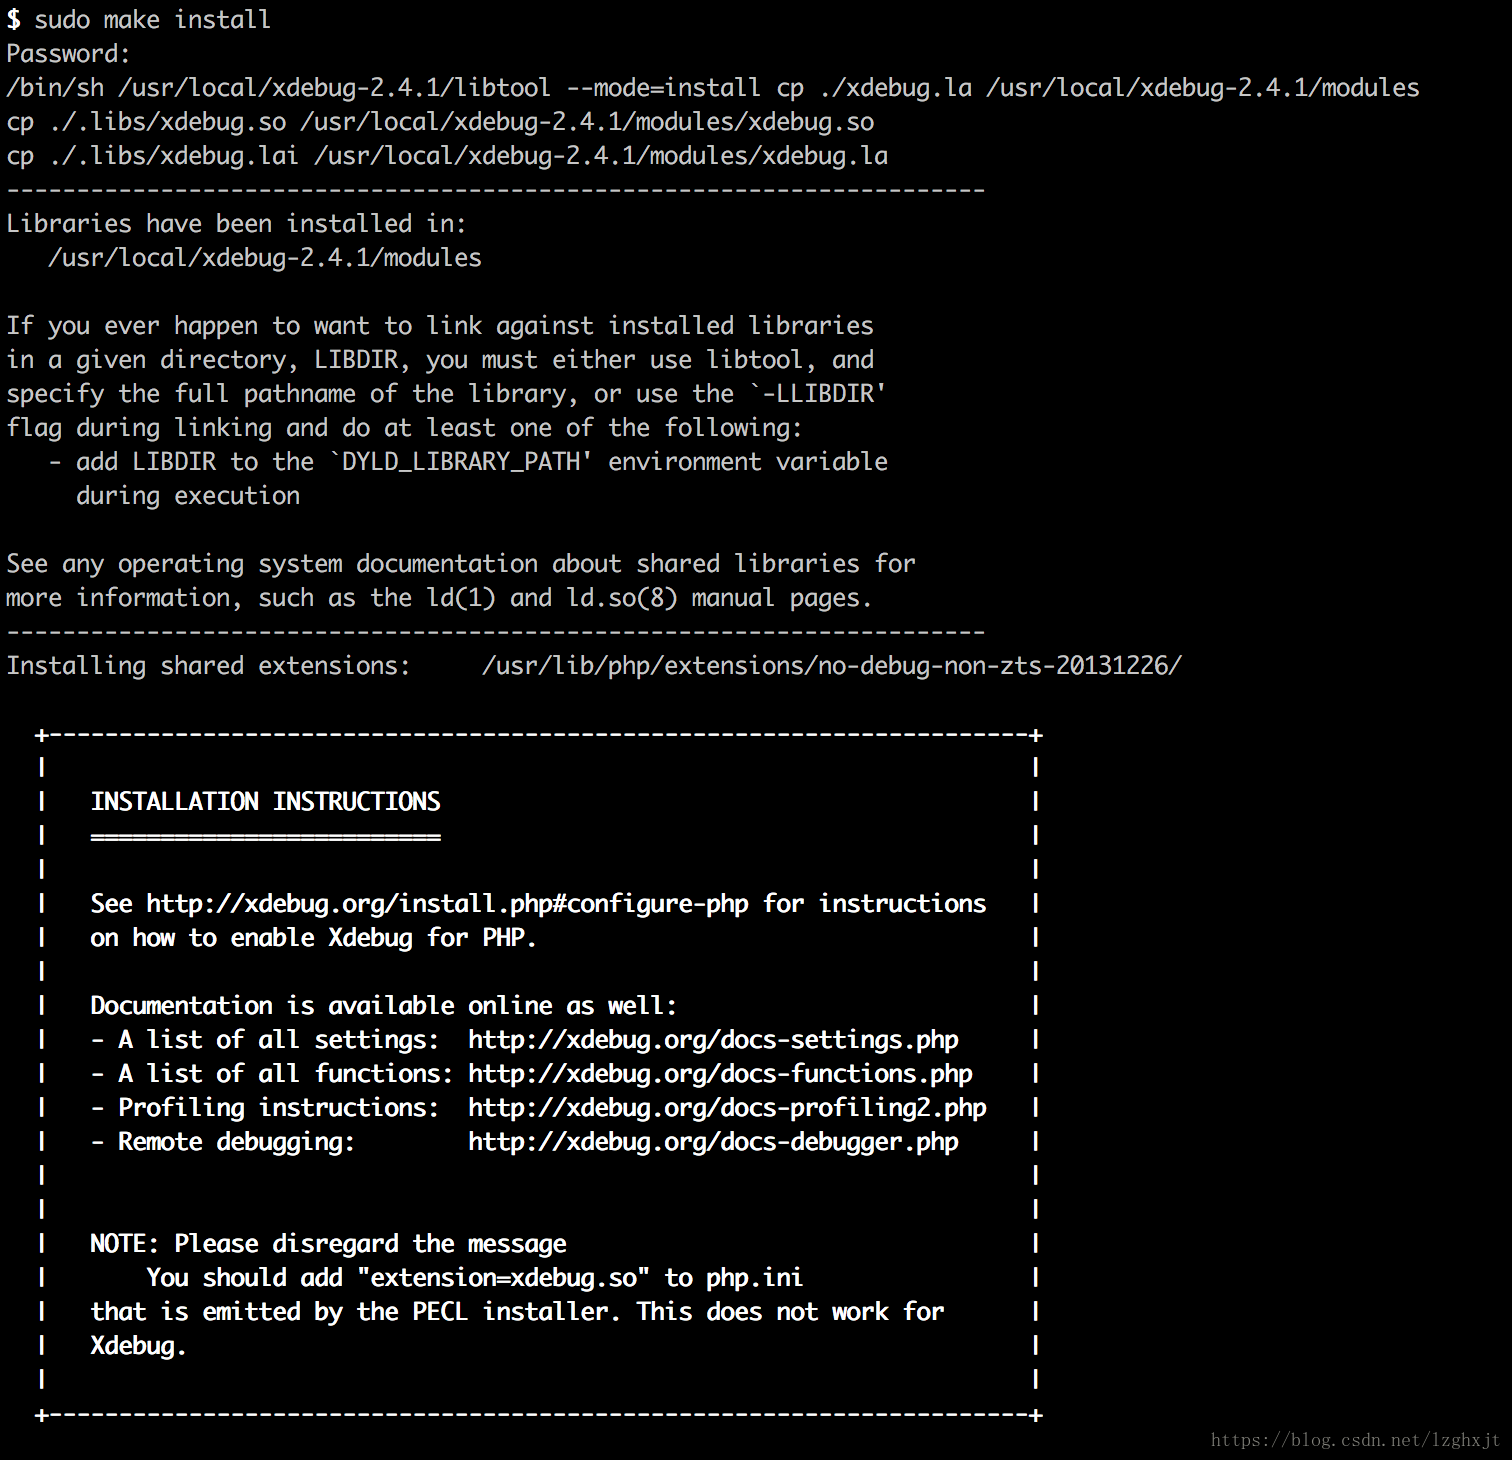Open the docs-functions.php URL
This screenshot has width=1512, height=1460.
(720, 1074)
